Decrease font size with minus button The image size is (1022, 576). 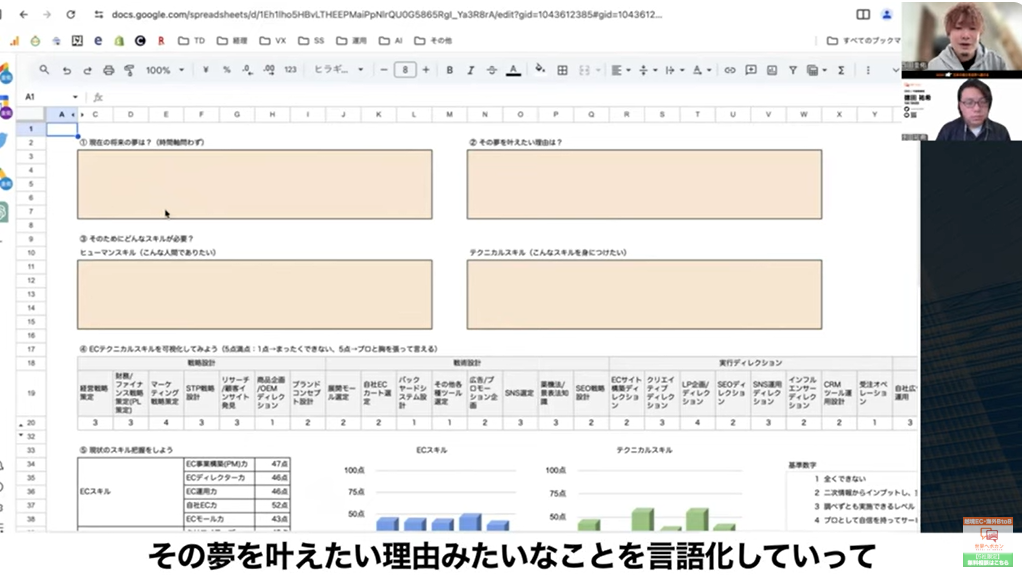click(x=384, y=70)
